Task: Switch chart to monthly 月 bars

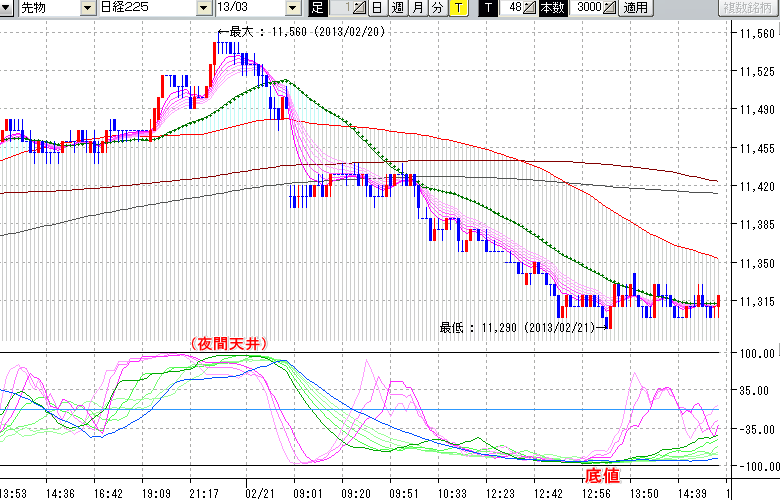Action: click(x=417, y=8)
